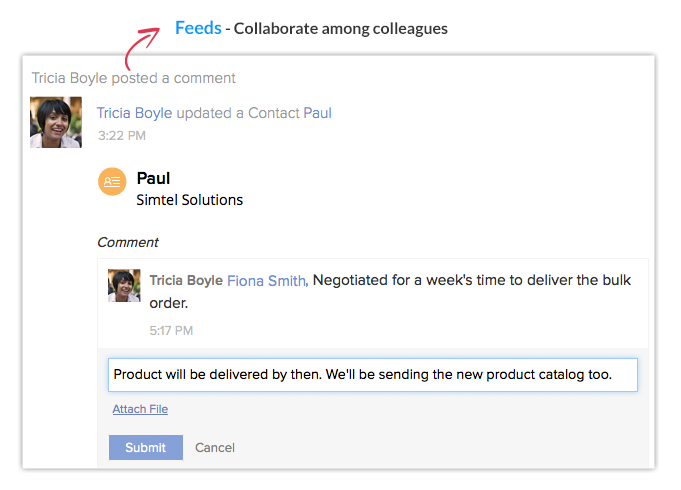Click the 5:17 PM comment timestamp
The image size is (681, 490).
(x=171, y=331)
